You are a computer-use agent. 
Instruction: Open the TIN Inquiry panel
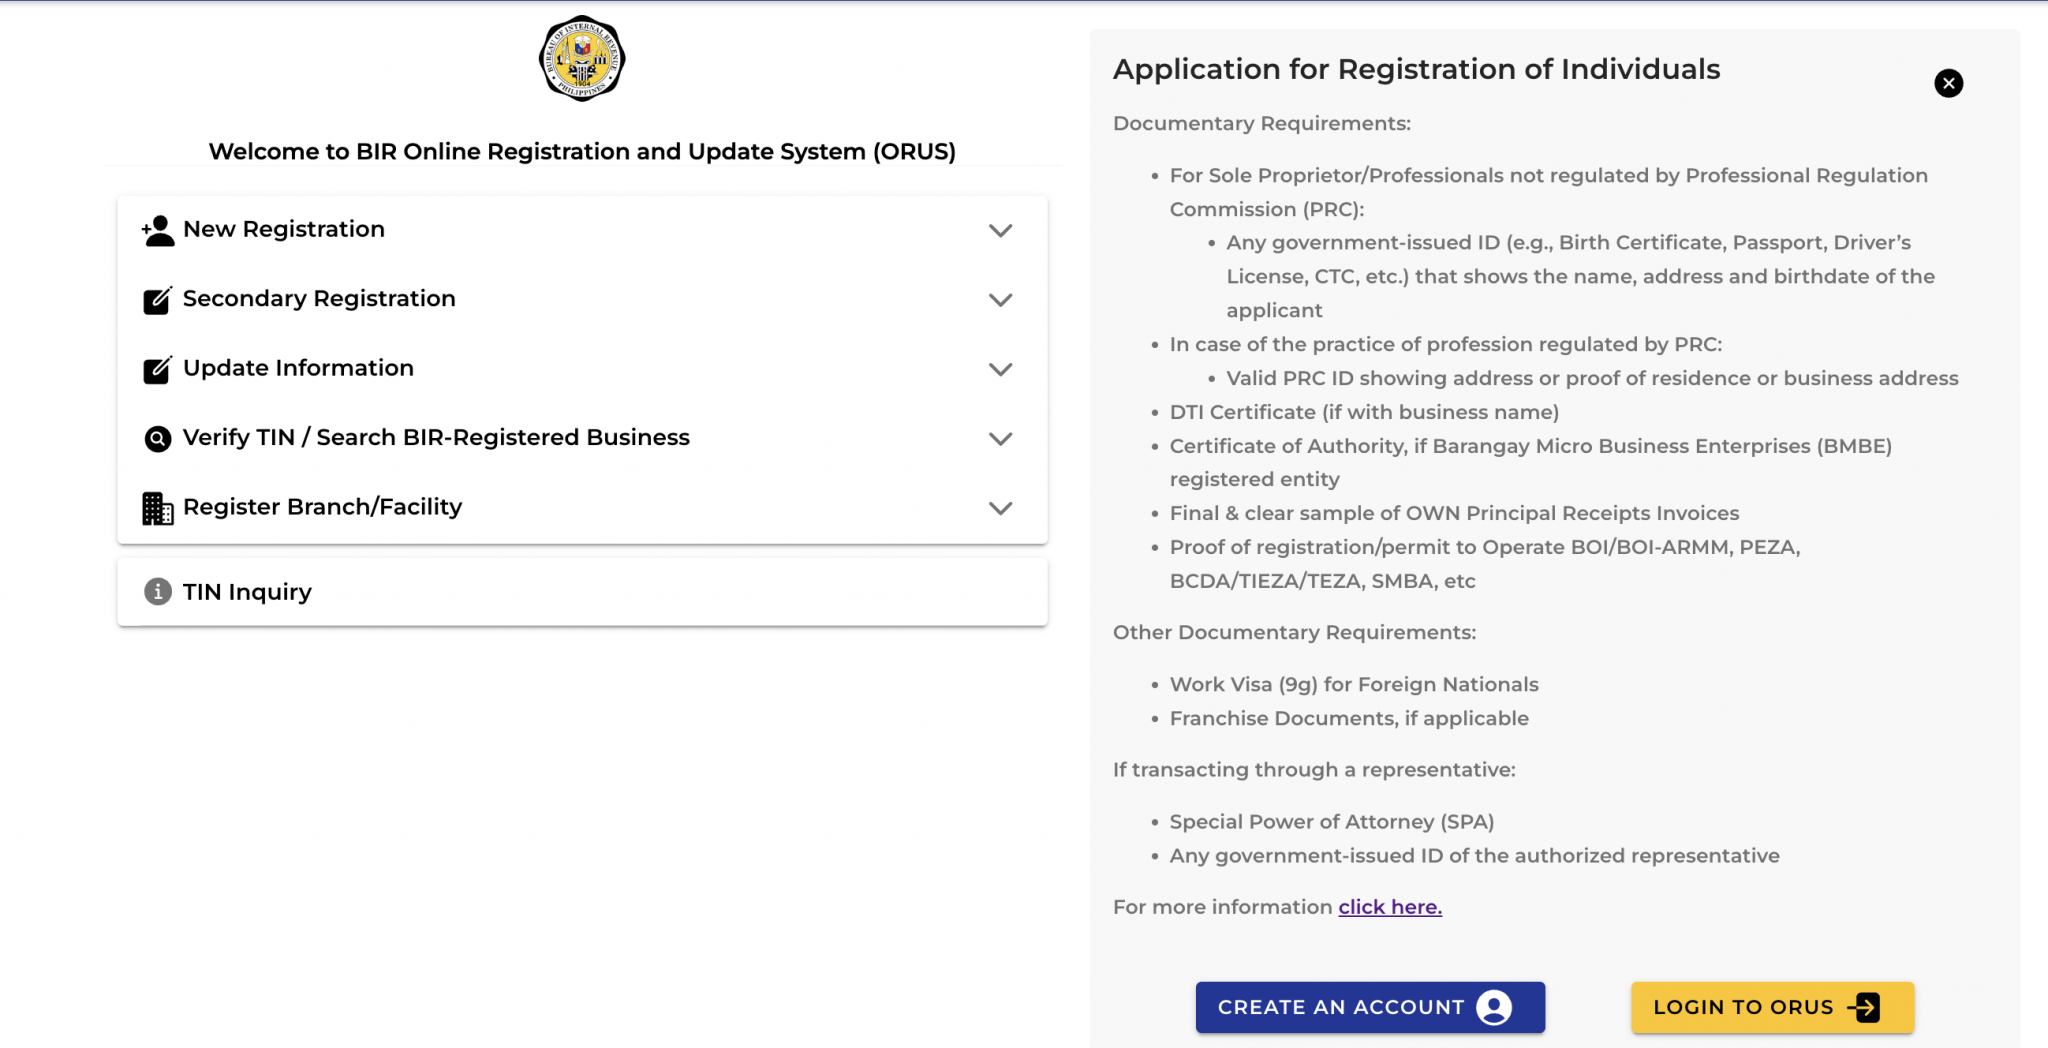click(246, 591)
